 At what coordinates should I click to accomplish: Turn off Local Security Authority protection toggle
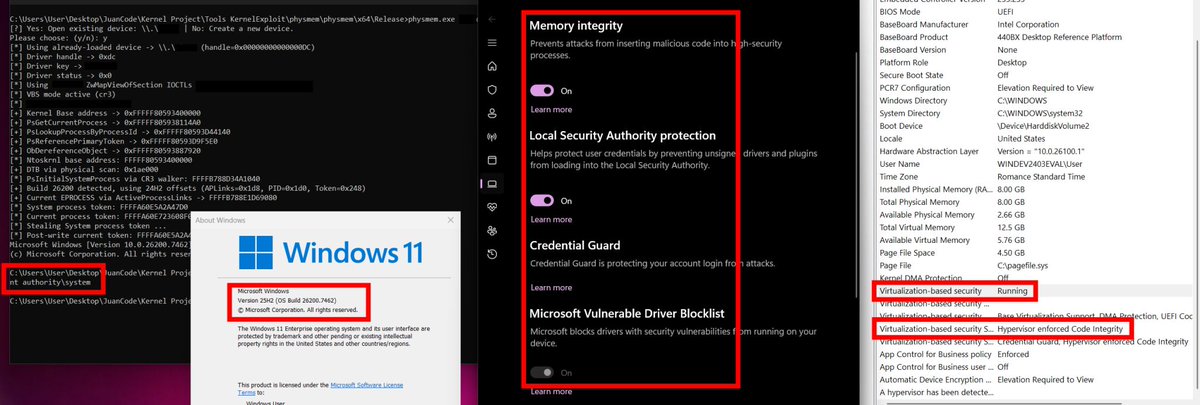[x=541, y=201]
